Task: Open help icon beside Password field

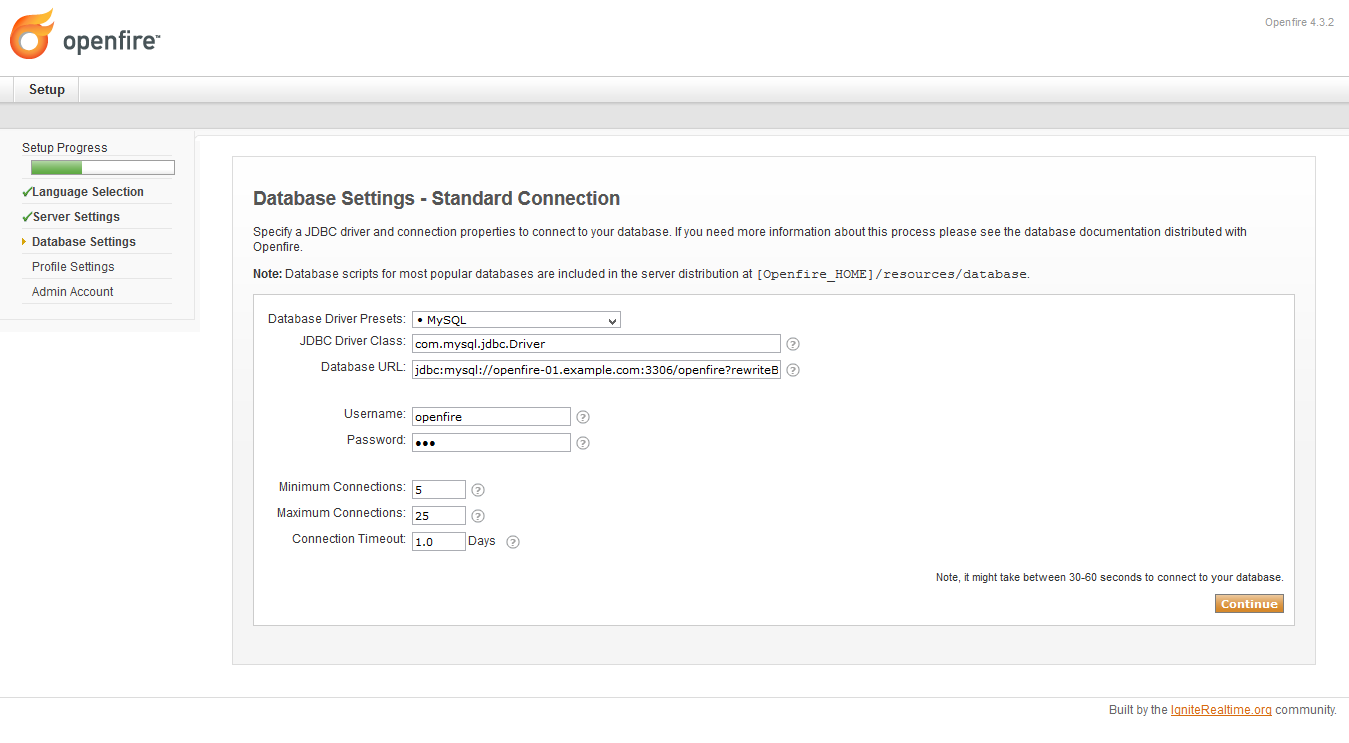Action: point(583,443)
